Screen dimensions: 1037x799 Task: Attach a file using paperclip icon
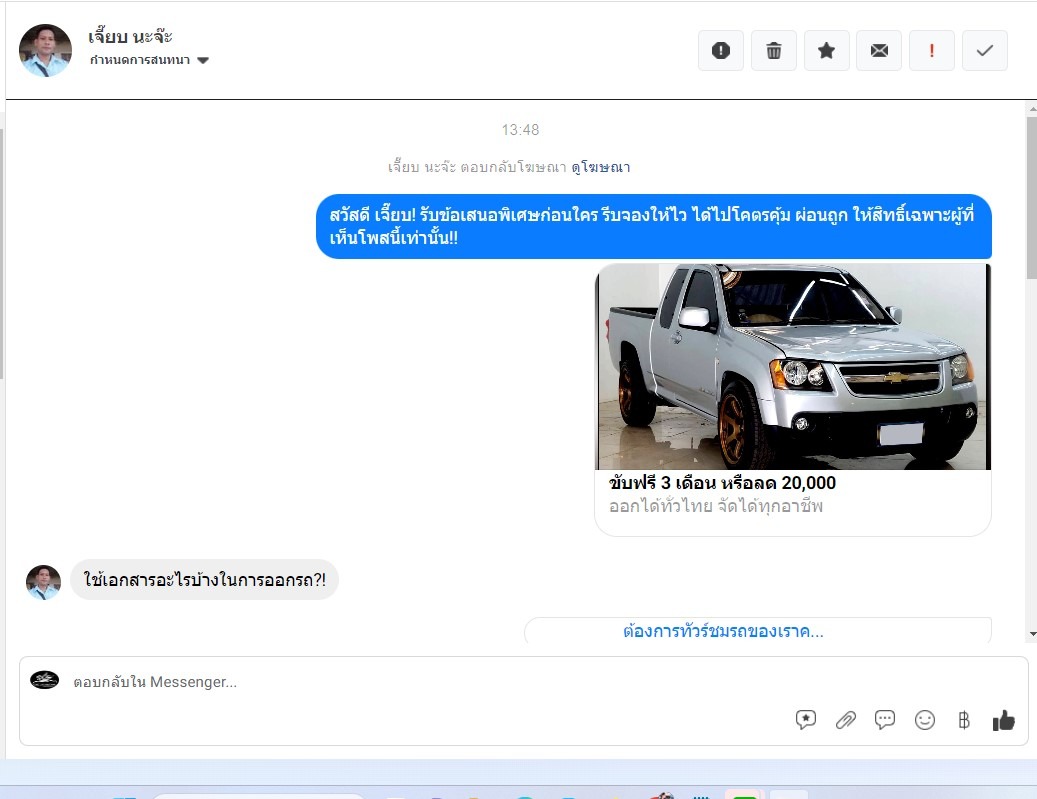pos(846,720)
